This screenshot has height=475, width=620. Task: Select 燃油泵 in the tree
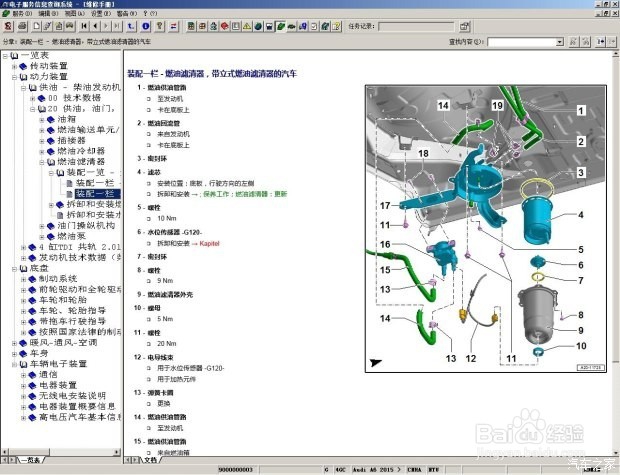[72, 237]
